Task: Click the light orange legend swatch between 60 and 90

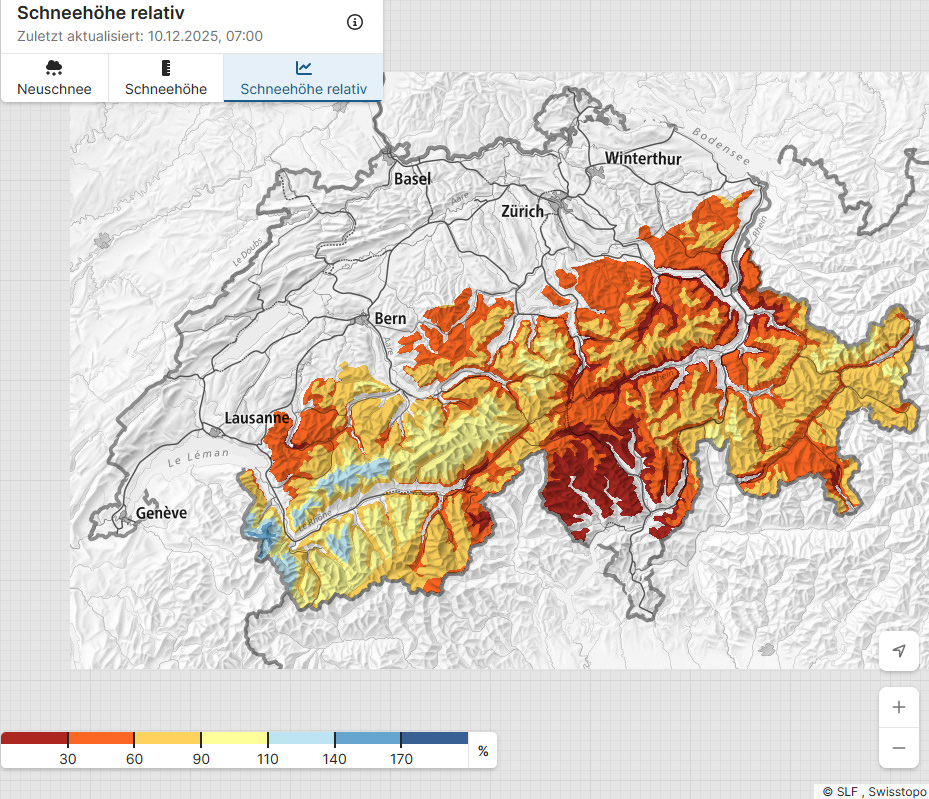Action: click(168, 738)
